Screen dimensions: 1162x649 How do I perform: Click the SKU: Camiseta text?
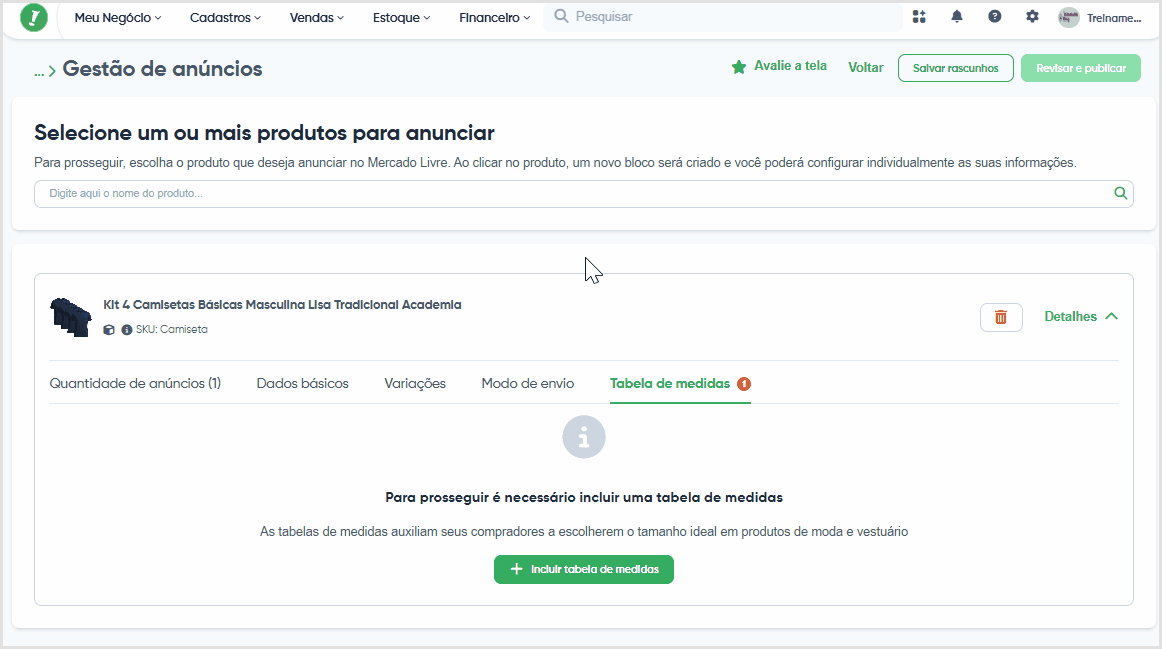click(172, 330)
